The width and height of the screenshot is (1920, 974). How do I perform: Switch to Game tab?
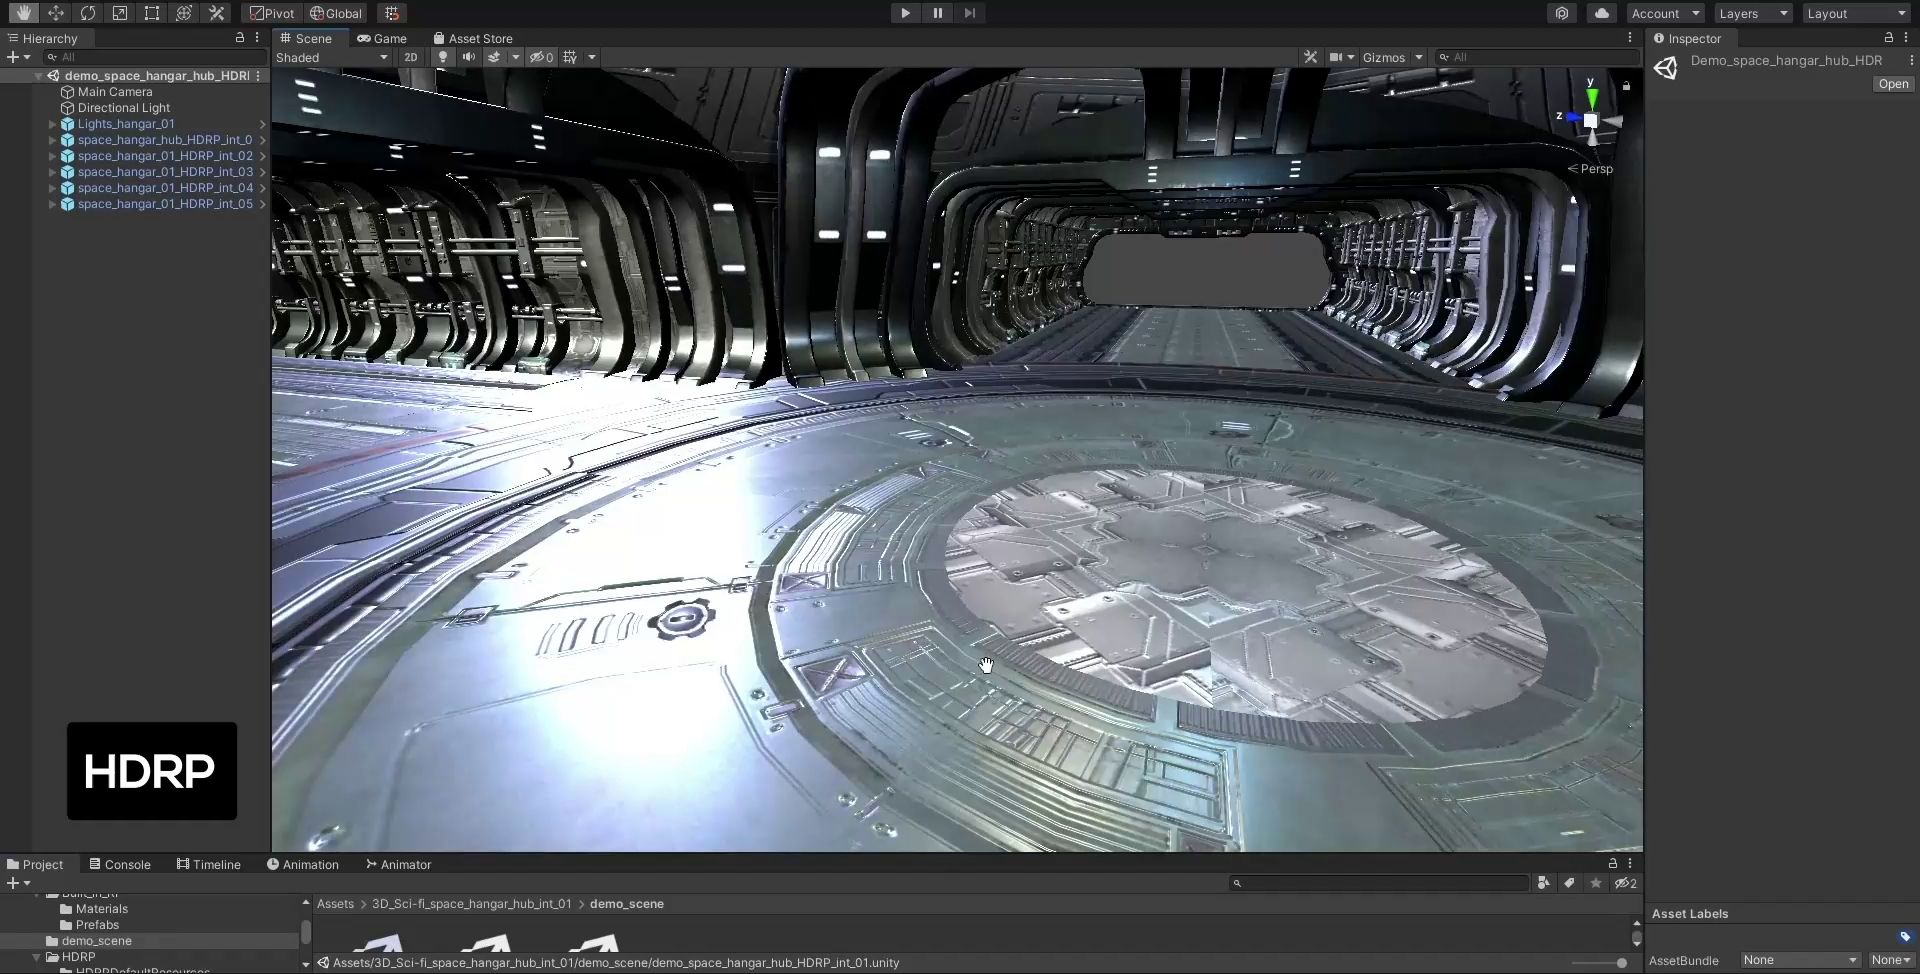pos(382,38)
